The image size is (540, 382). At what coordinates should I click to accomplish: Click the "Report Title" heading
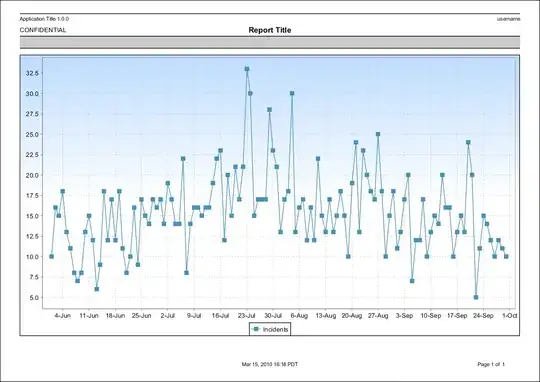pyautogui.click(x=270, y=30)
